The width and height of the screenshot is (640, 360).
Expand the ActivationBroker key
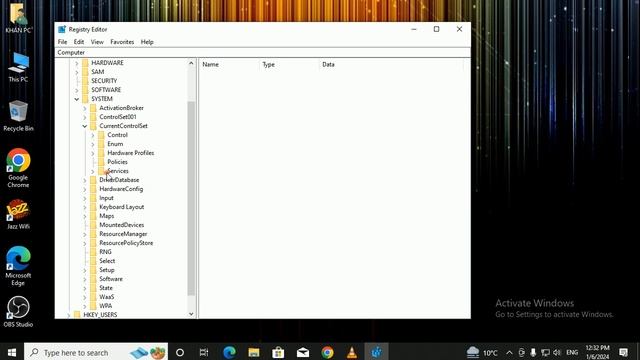[85, 108]
